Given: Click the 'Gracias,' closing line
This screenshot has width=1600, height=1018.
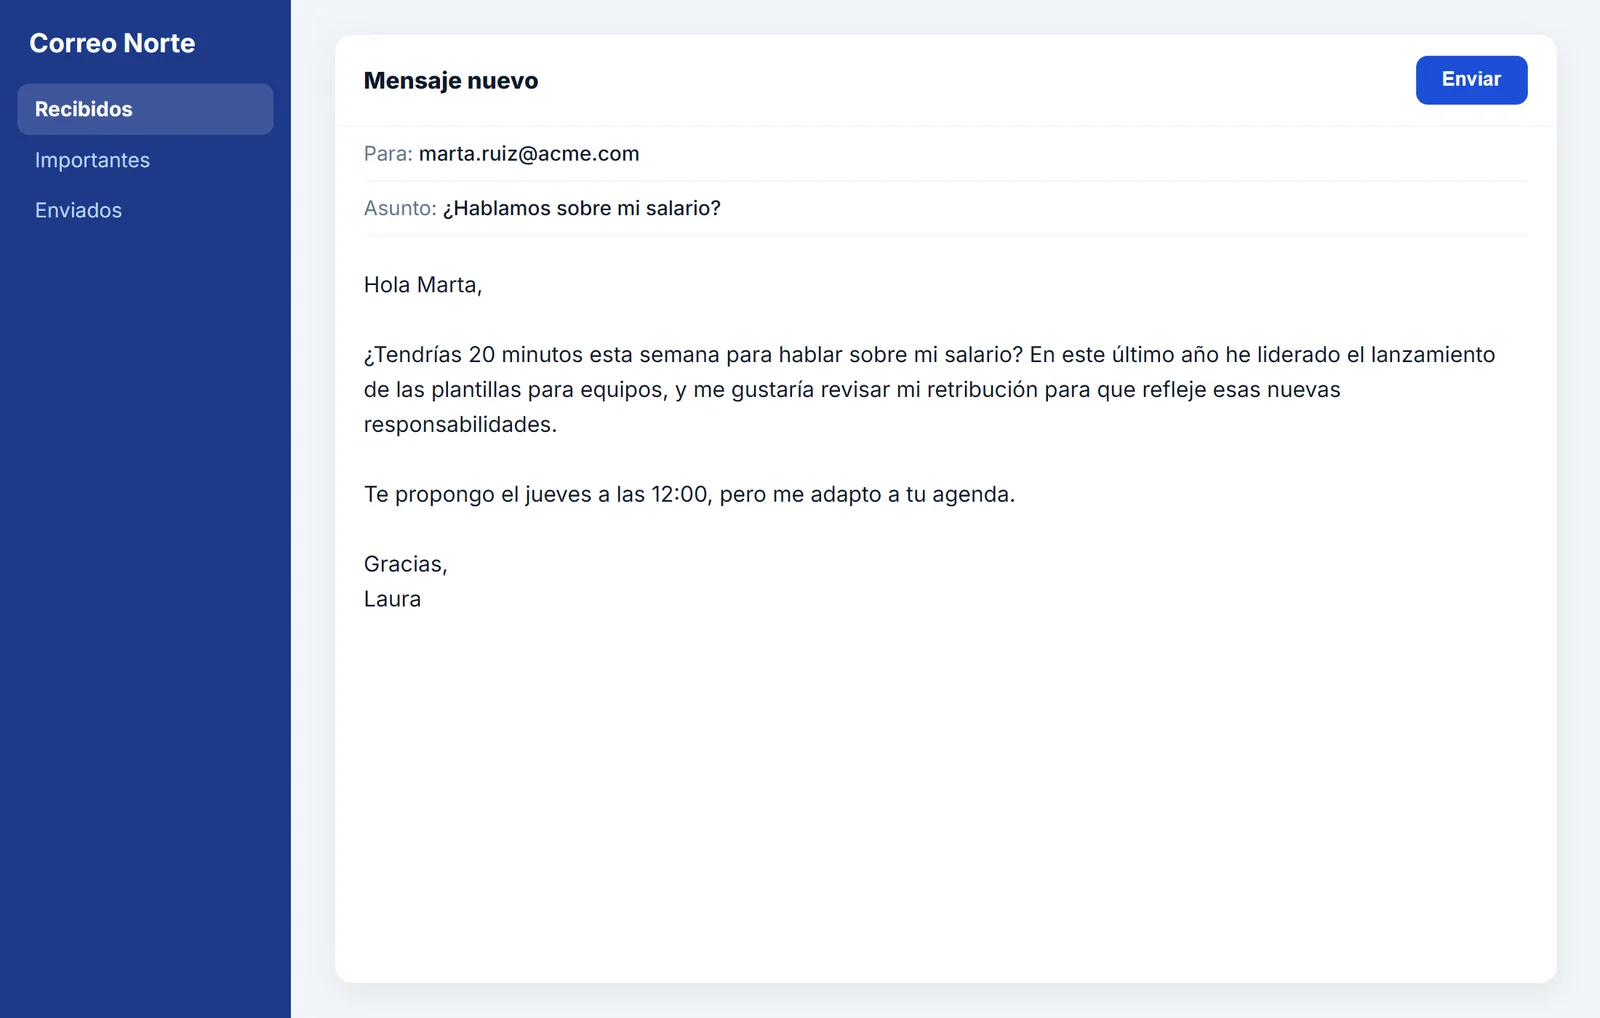Looking at the screenshot, I should (x=405, y=564).
